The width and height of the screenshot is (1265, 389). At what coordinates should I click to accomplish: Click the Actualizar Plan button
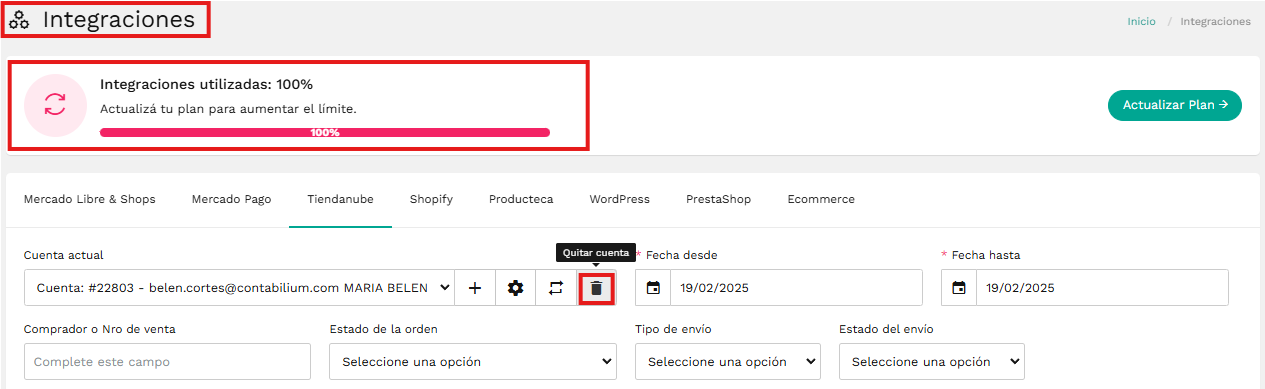1175,105
